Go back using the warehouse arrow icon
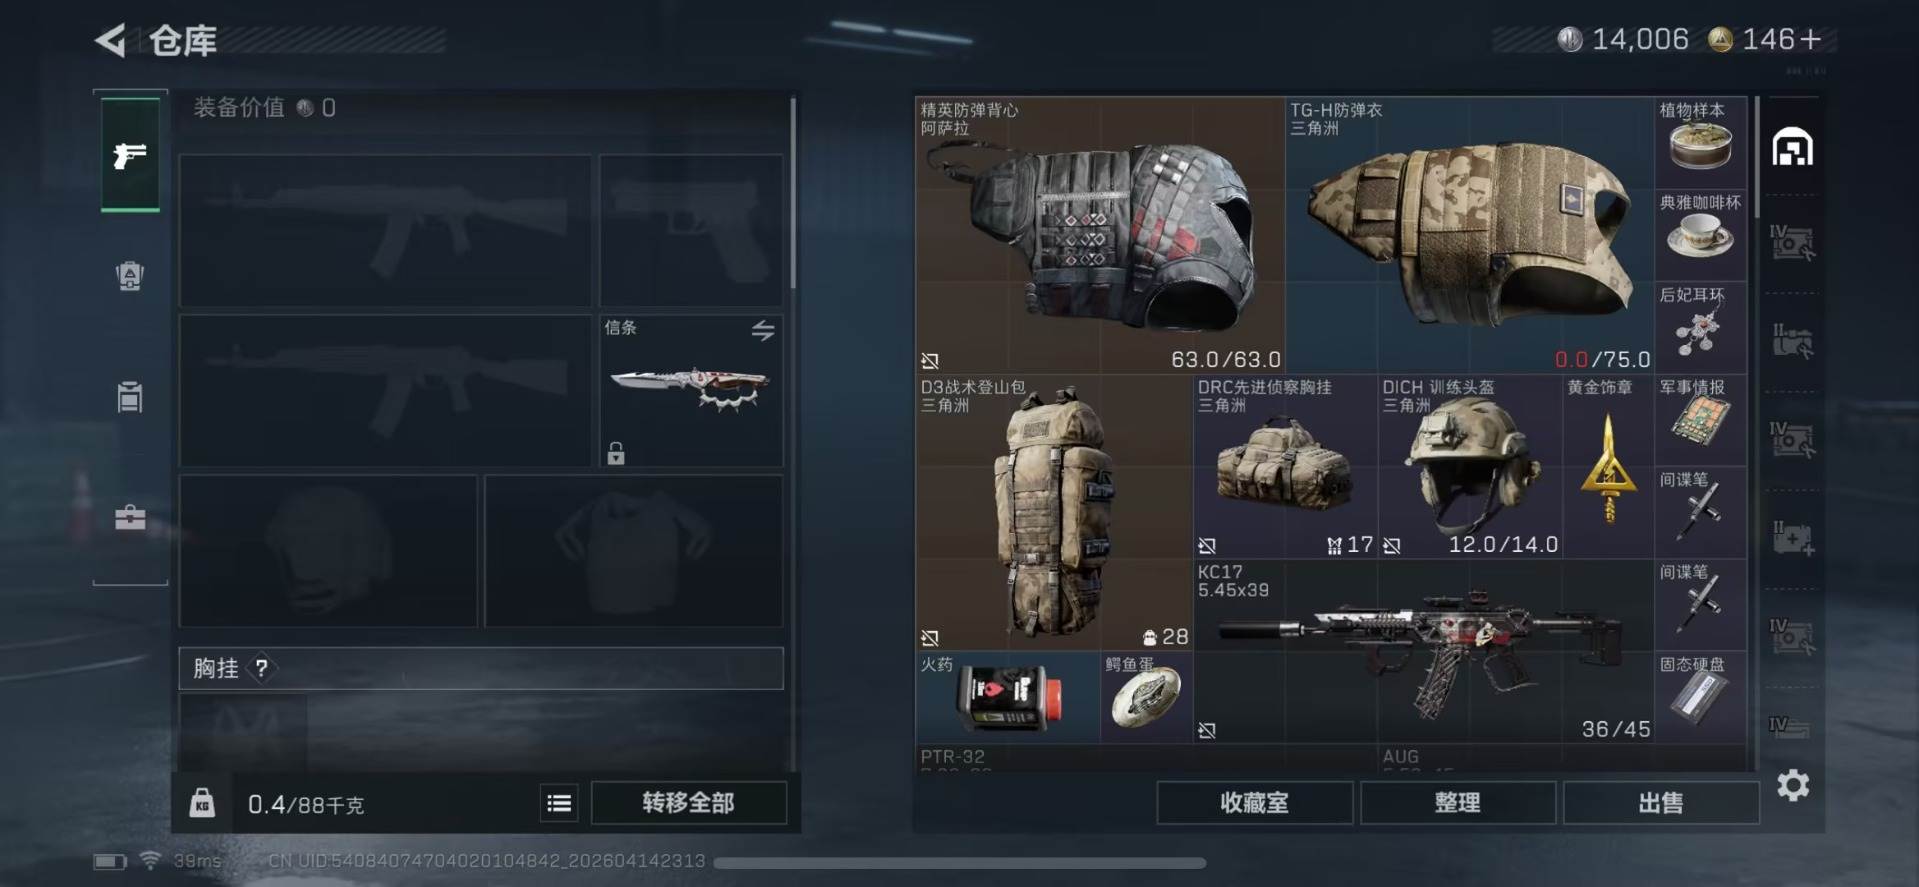 pyautogui.click(x=111, y=41)
